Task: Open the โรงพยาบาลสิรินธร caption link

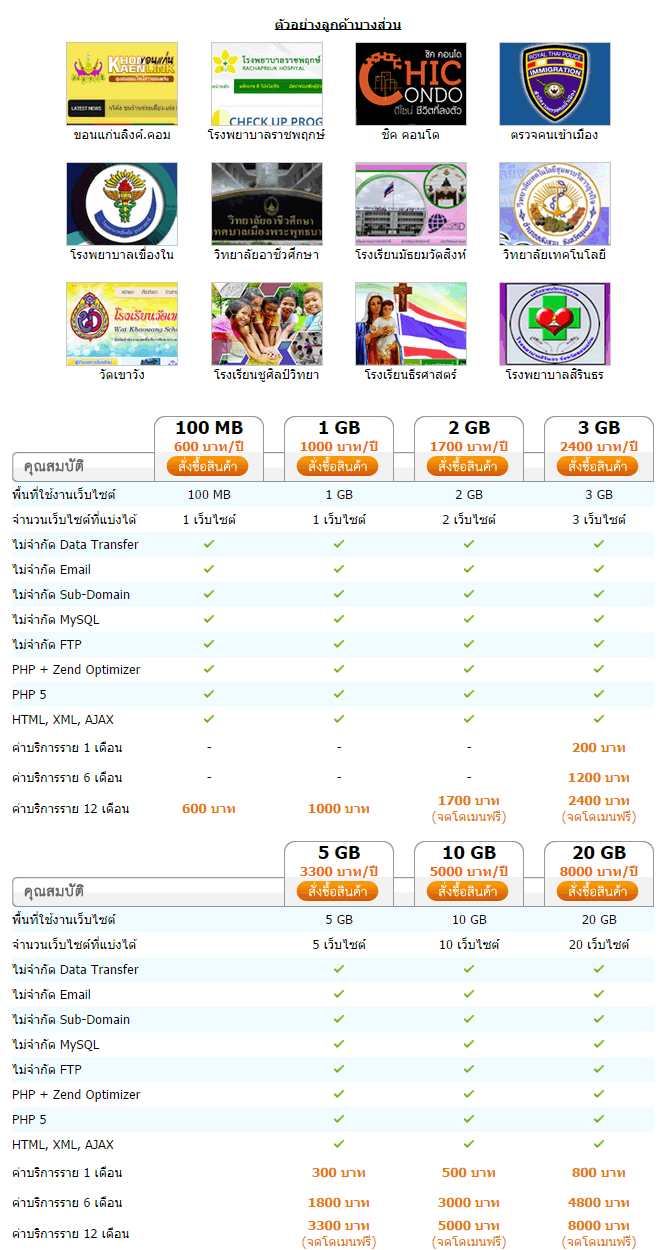Action: pos(555,375)
